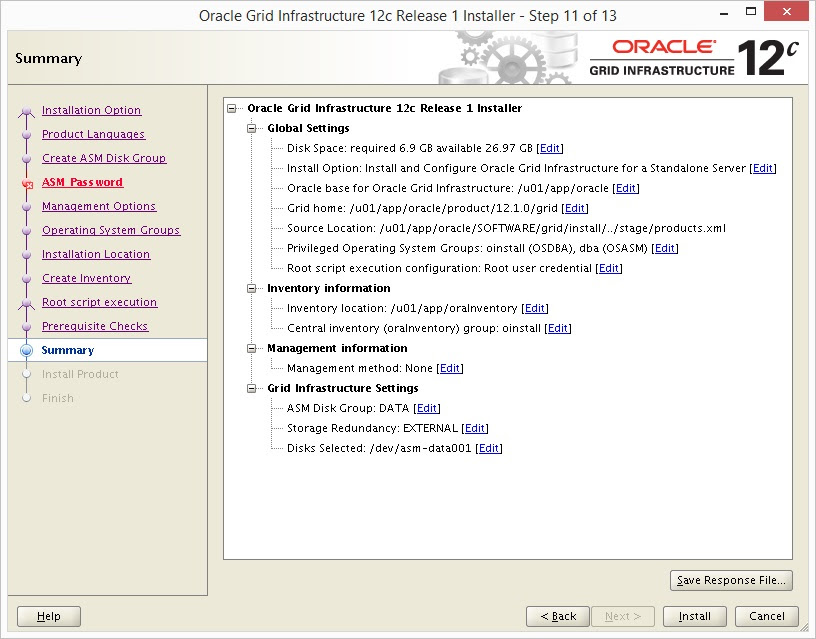Collapse the Grid Infrastructure Settings section

pyautogui.click(x=251, y=388)
